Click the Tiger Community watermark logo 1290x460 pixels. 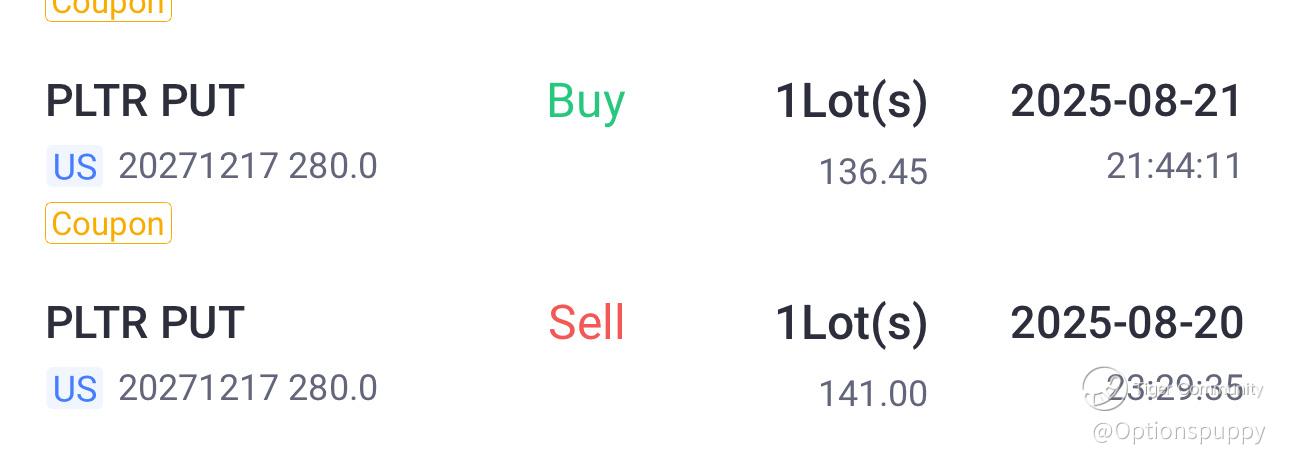[1104, 389]
